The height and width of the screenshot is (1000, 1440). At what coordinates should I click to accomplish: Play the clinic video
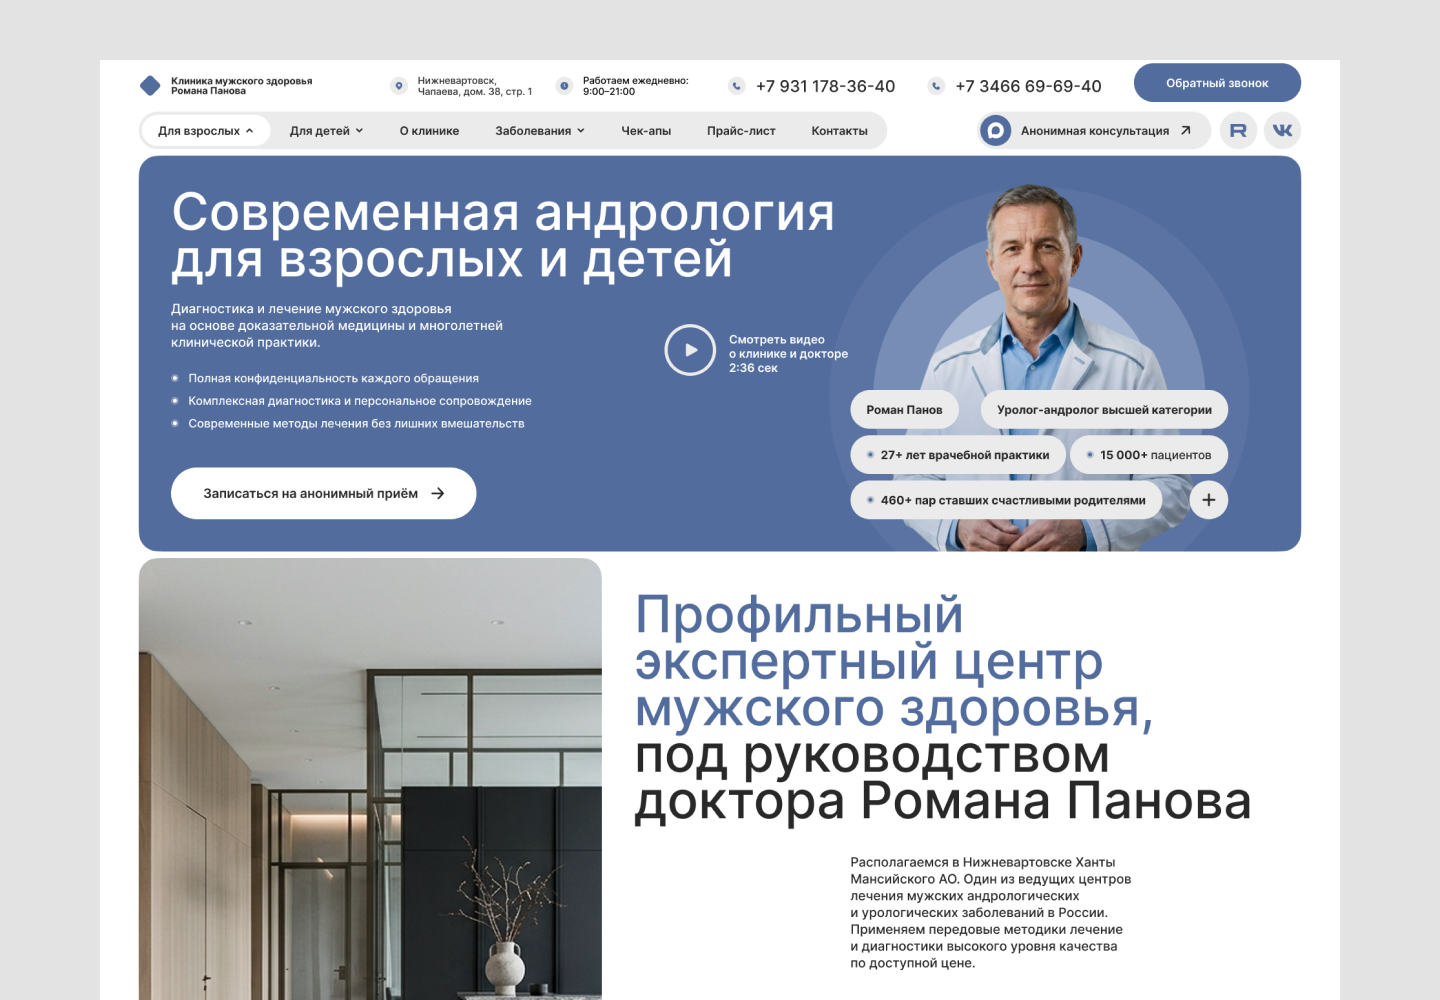690,350
